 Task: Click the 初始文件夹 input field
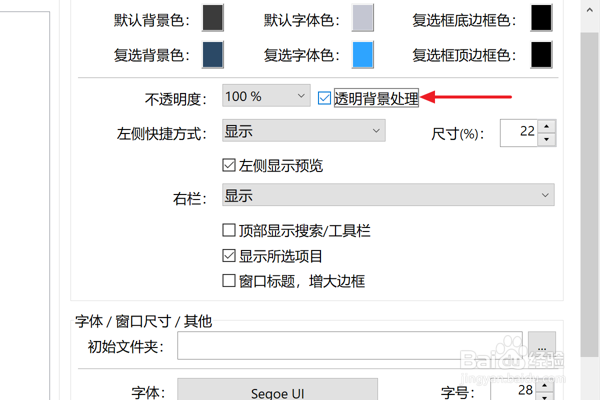pyautogui.click(x=350, y=346)
